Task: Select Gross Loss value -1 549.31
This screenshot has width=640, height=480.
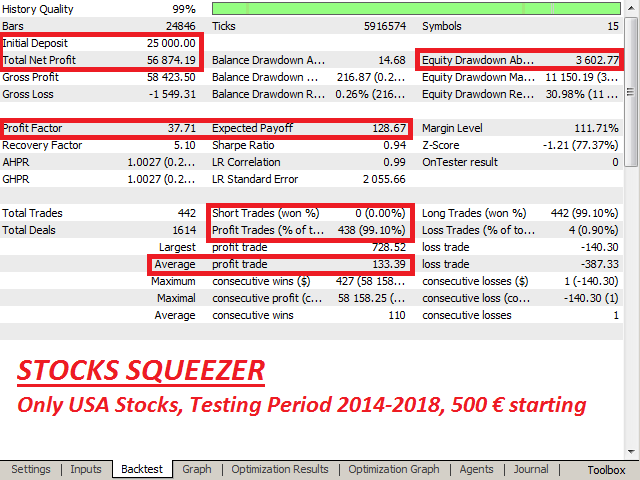Action: click(x=172, y=94)
